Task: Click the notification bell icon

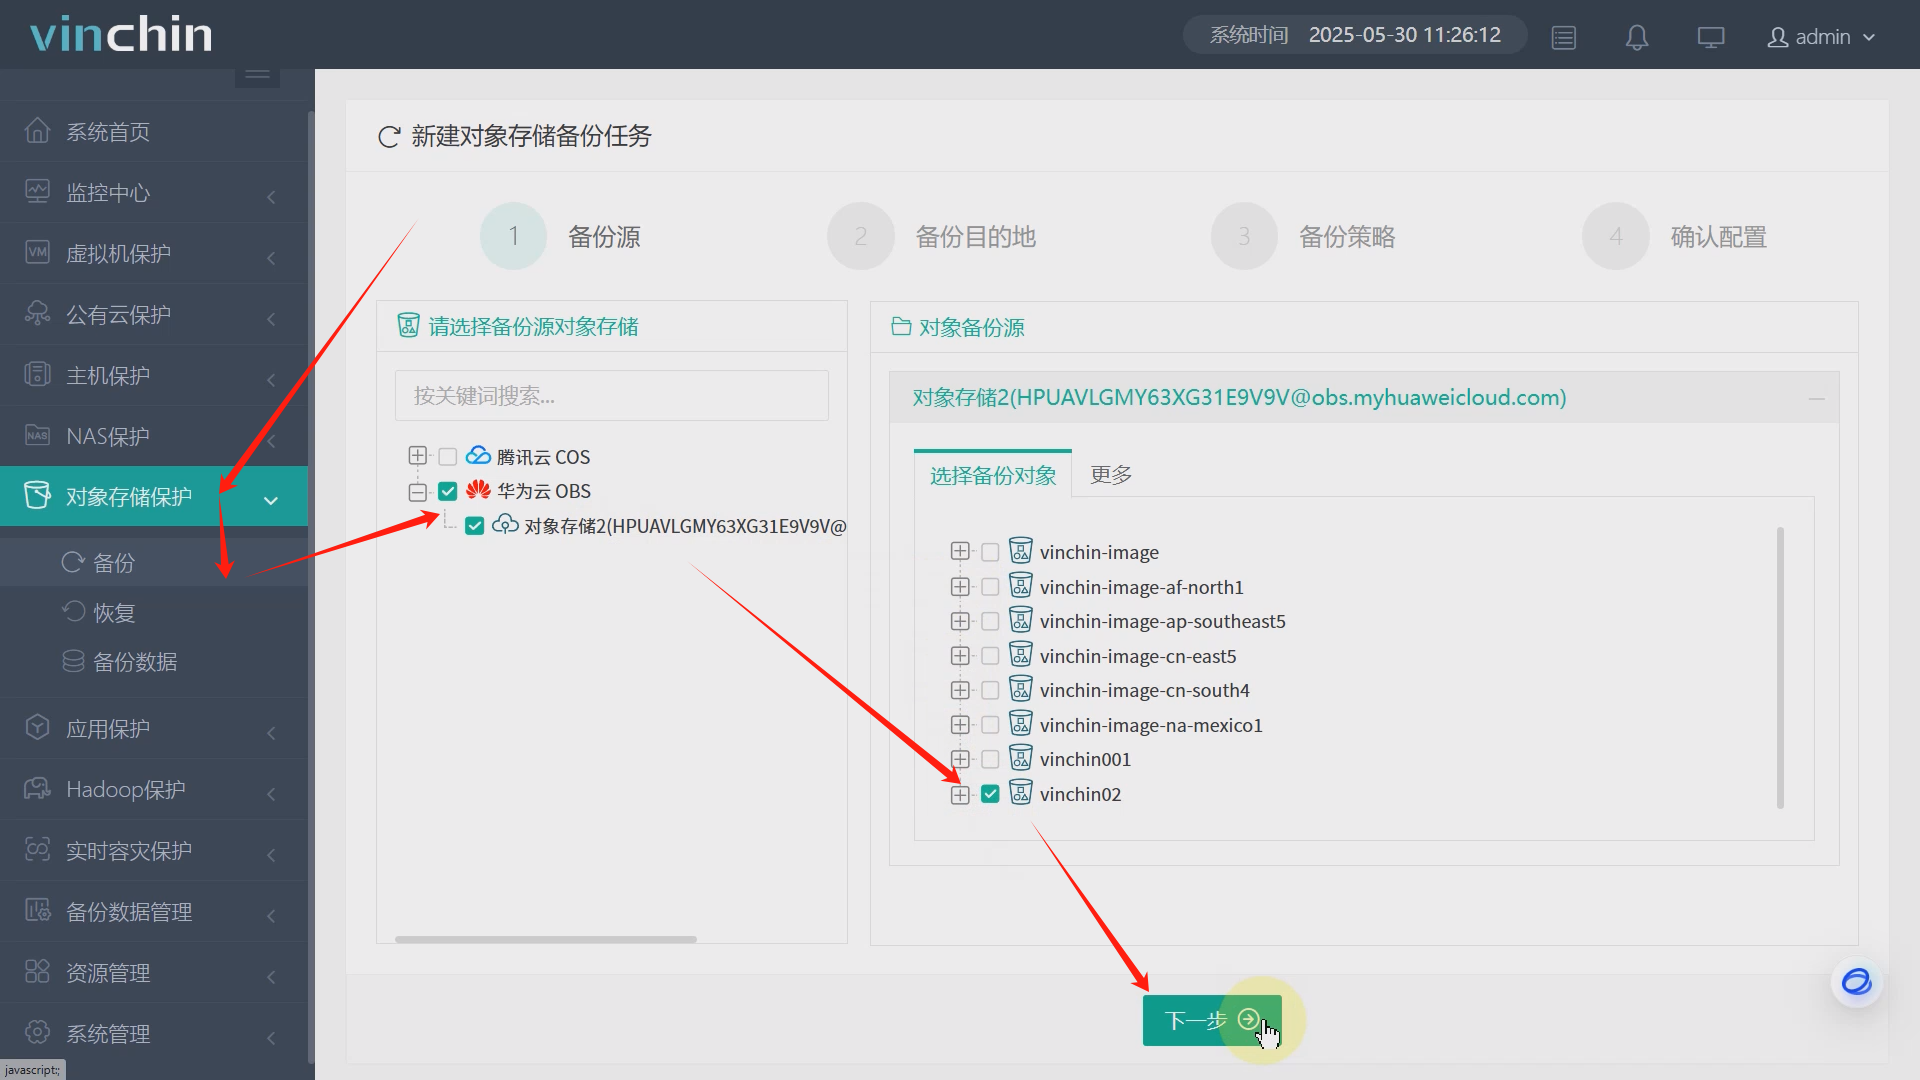Action: pyautogui.click(x=1636, y=37)
